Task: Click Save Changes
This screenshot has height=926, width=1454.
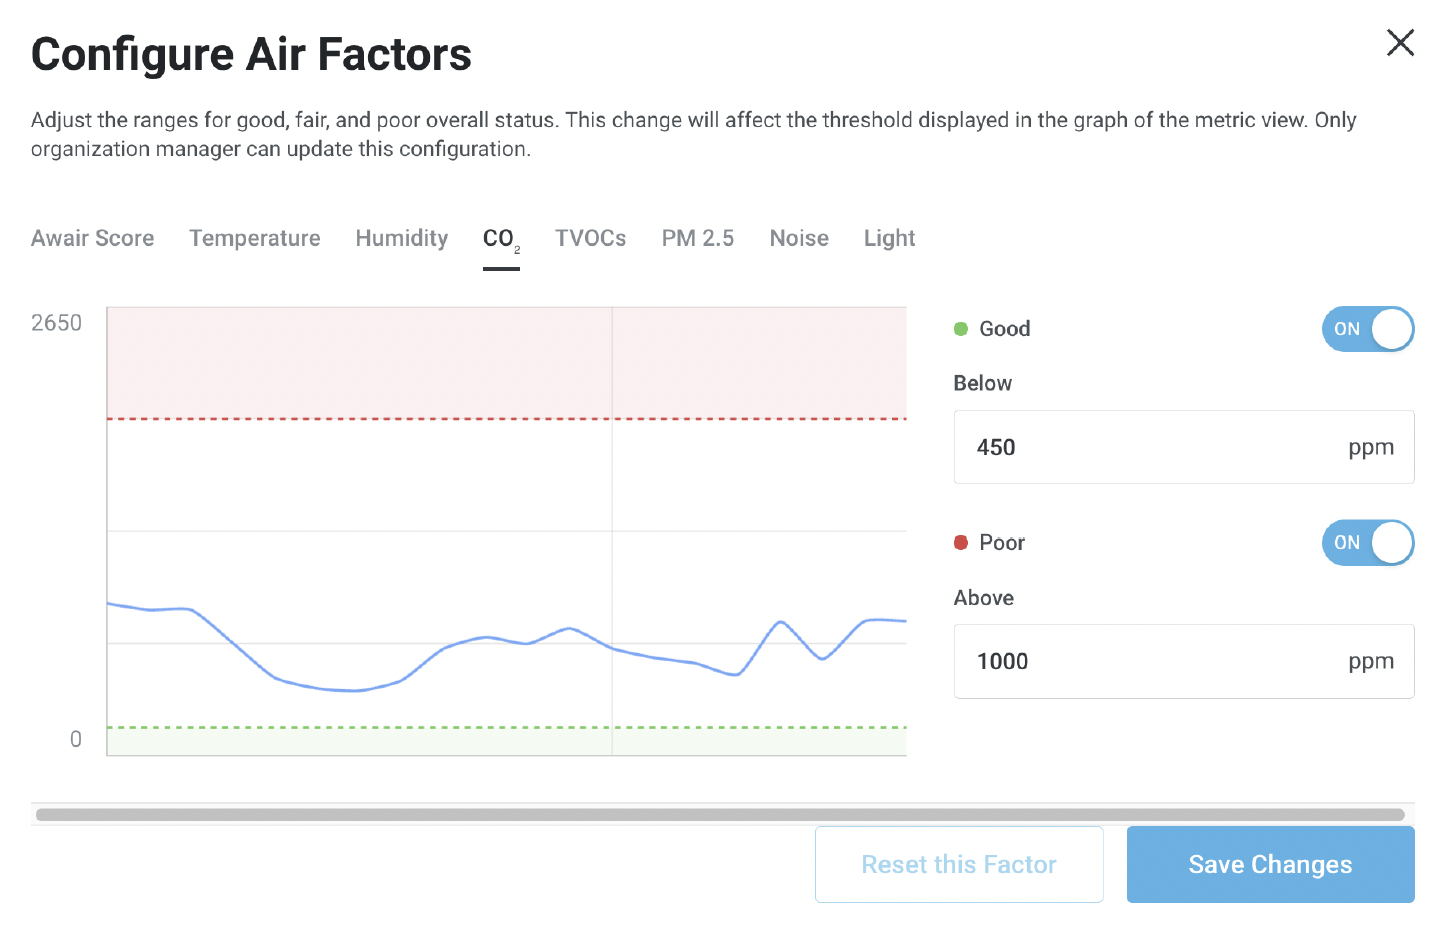Action: (x=1270, y=864)
